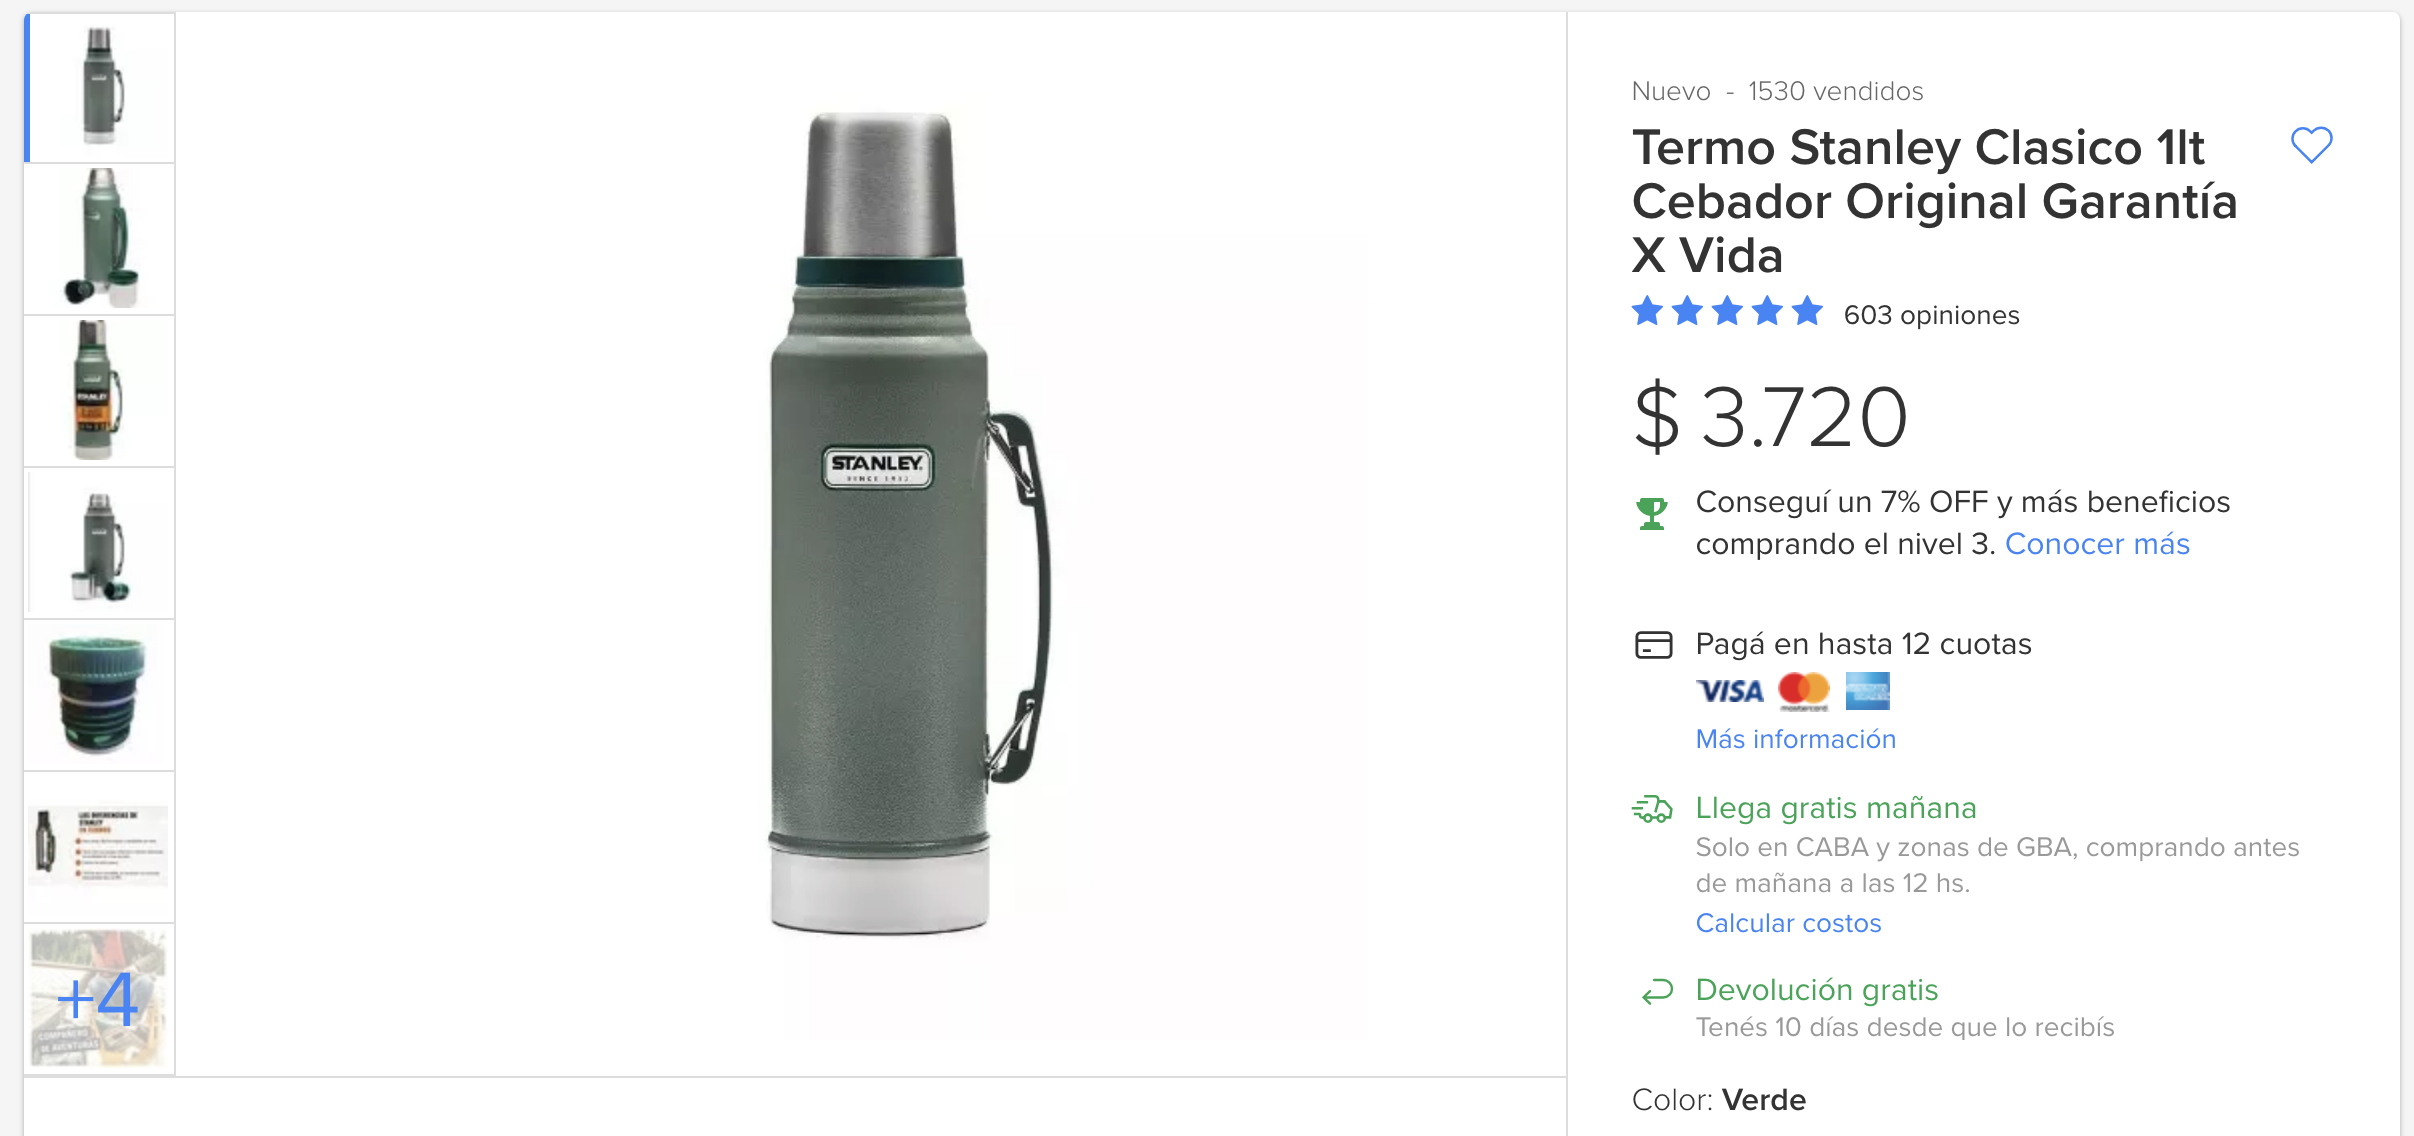Click the green trophy benefits icon
The width and height of the screenshot is (2414, 1136).
1652,514
